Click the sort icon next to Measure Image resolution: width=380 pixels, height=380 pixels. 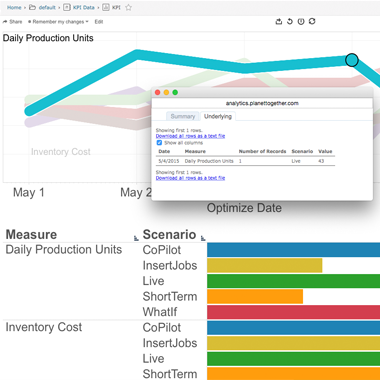[136, 238]
